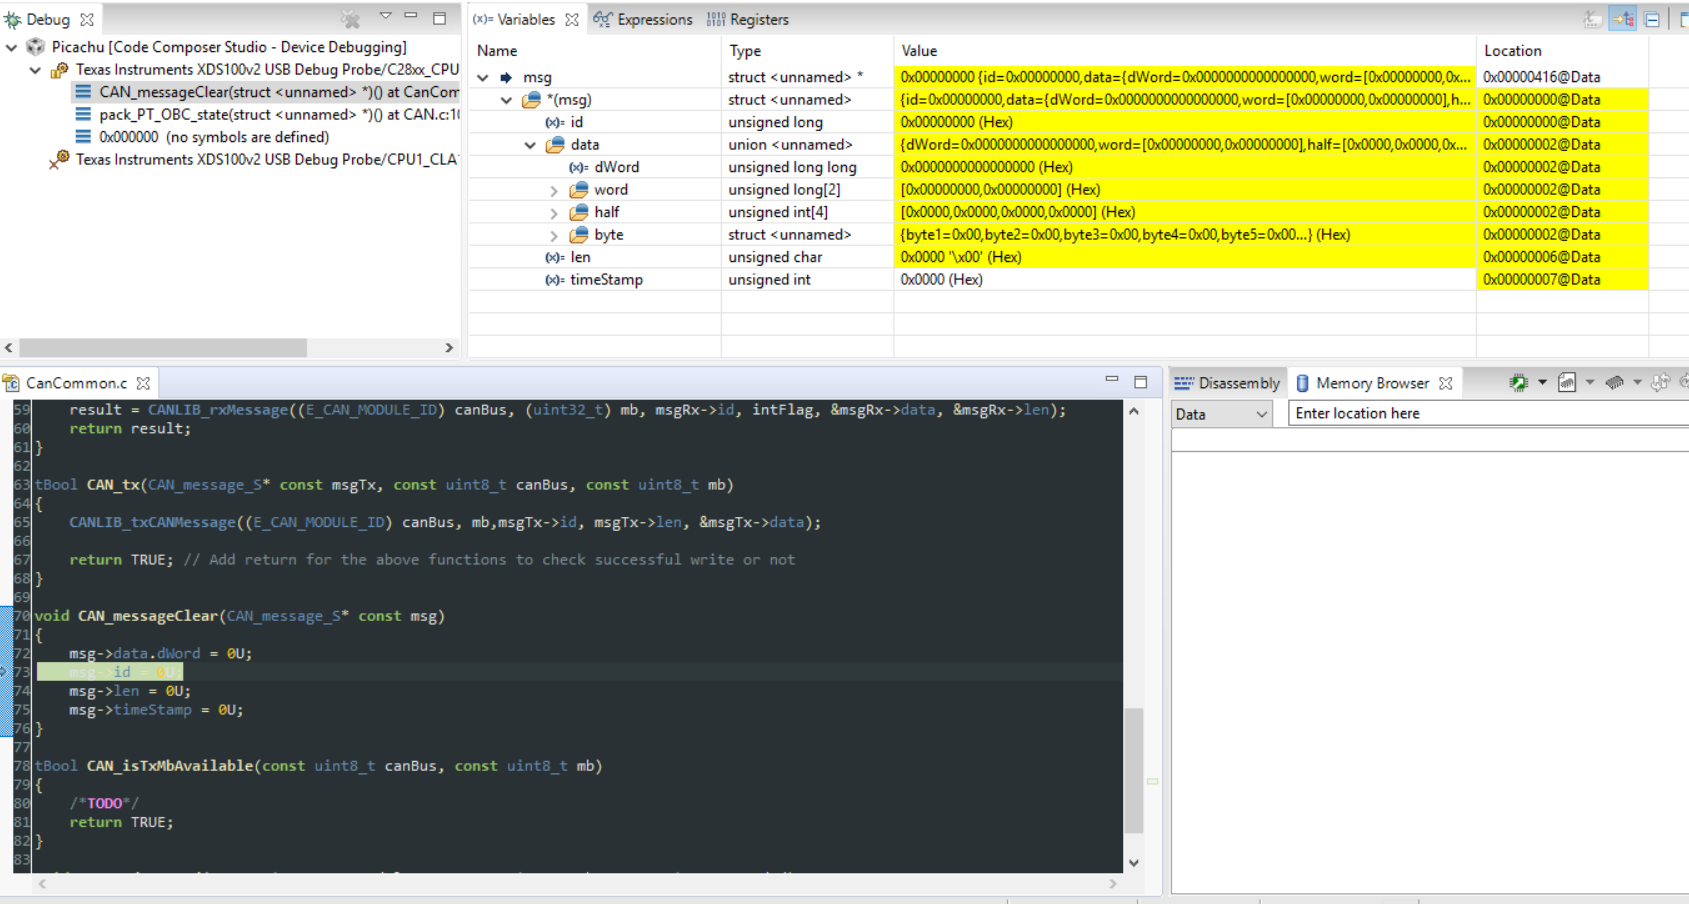Click the Refresh icon in Memory Browser toolbar
This screenshot has height=904, width=1689.
(1684, 382)
